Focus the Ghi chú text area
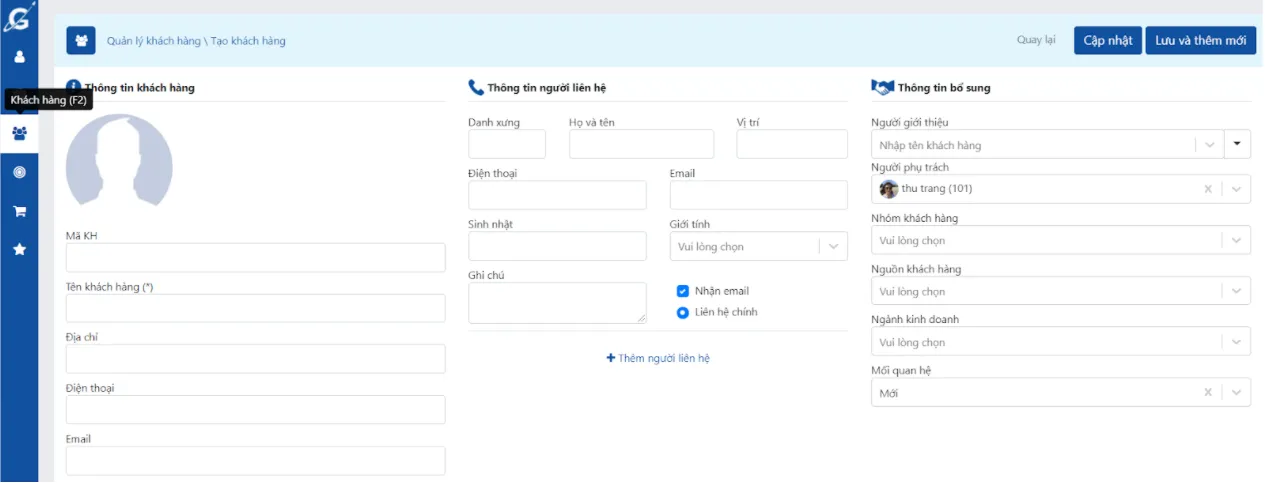1265x483 pixels. 557,303
